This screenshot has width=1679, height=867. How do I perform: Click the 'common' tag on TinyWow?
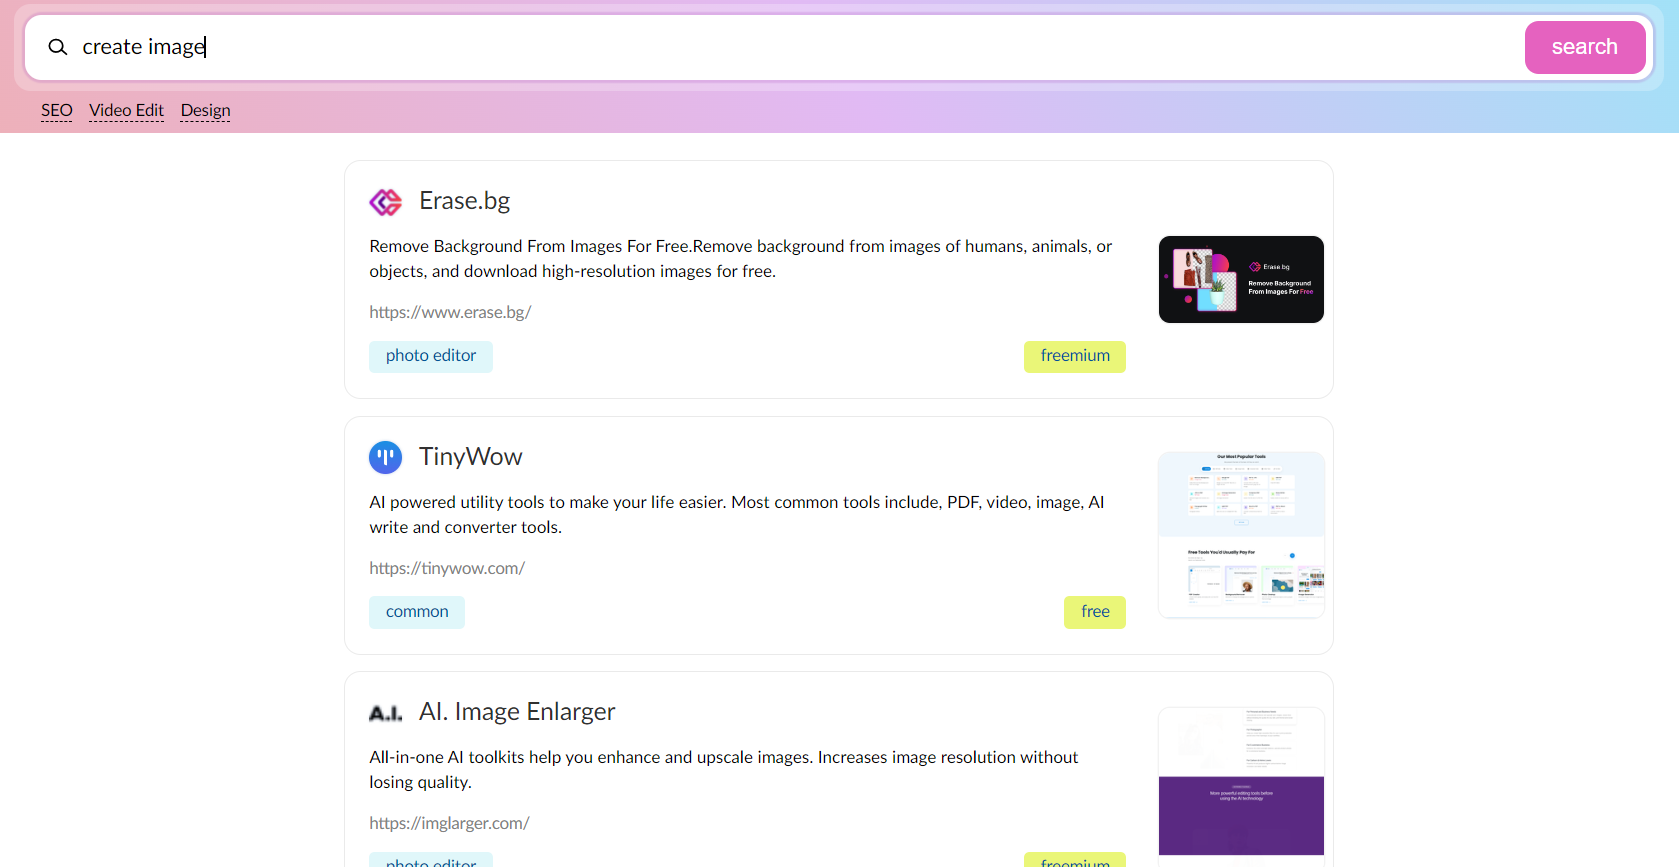(x=417, y=612)
